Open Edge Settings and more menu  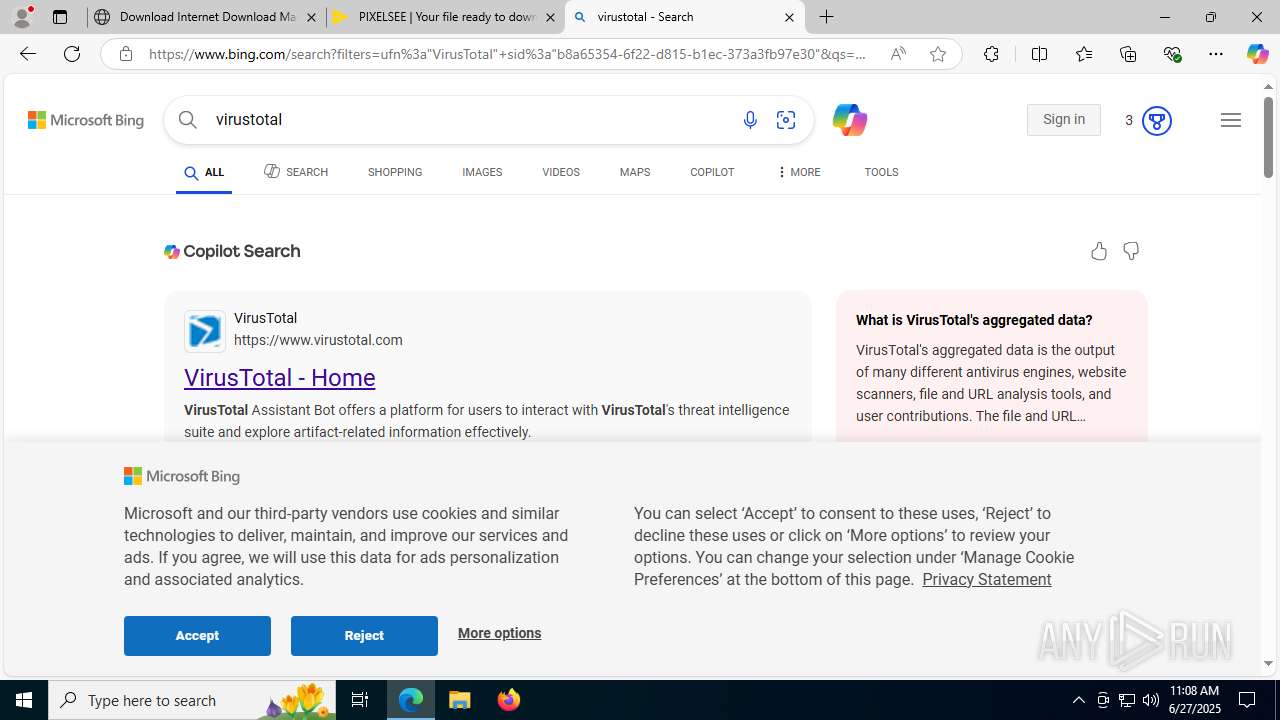click(x=1216, y=54)
